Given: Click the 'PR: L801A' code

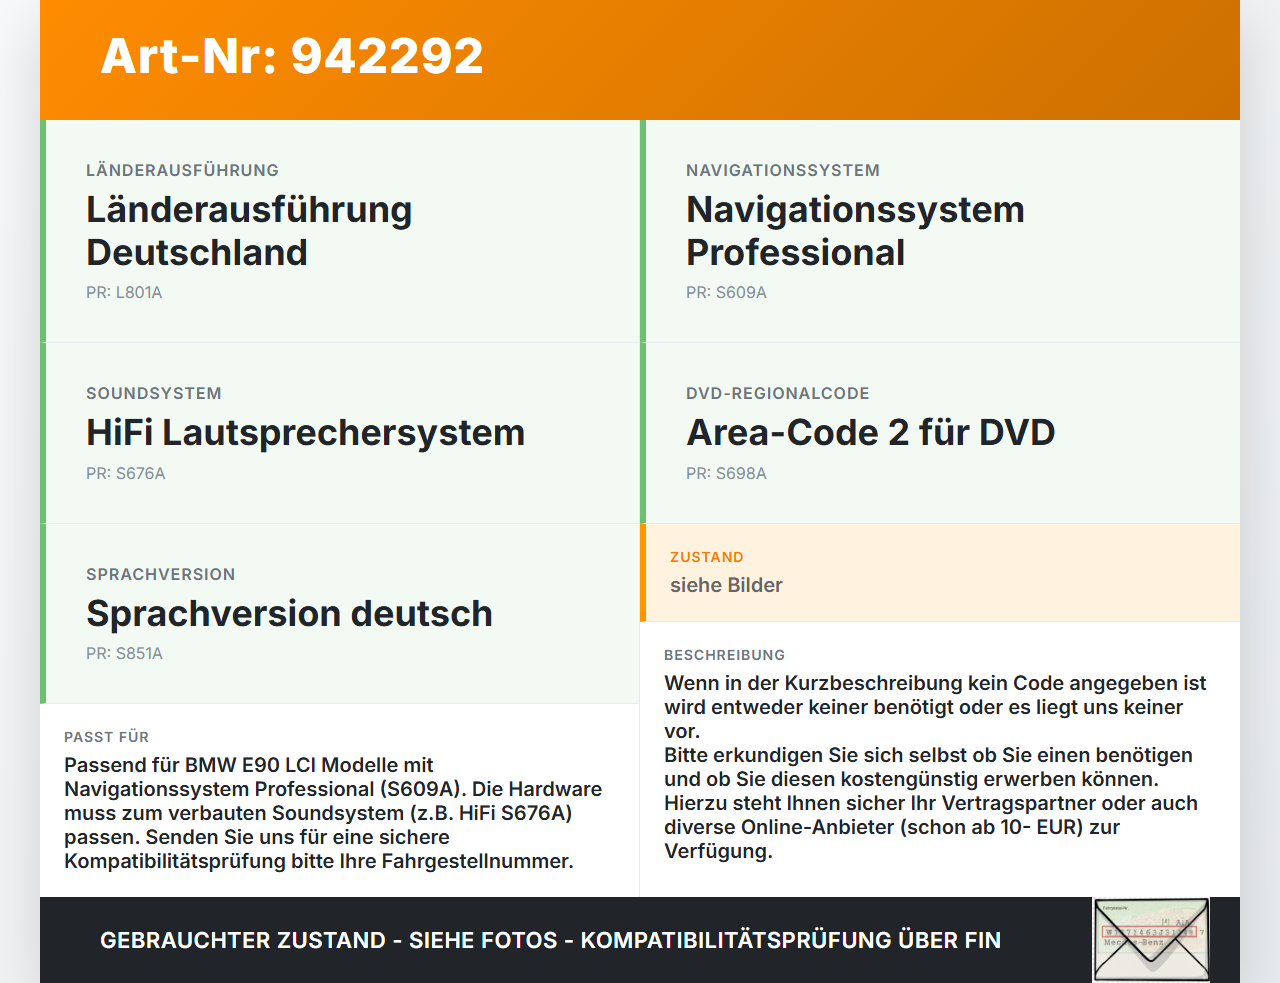Looking at the screenshot, I should [124, 293].
